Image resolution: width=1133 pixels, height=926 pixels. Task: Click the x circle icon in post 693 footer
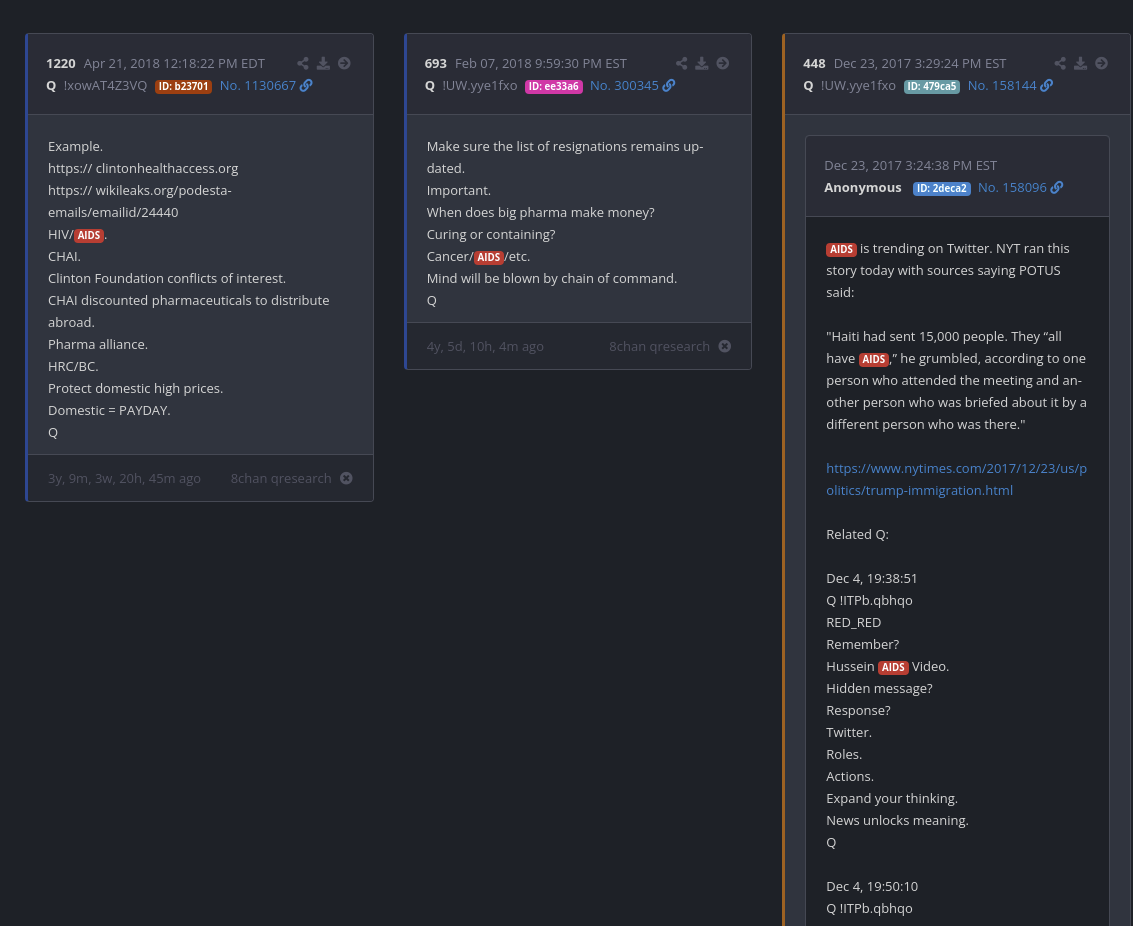725,346
